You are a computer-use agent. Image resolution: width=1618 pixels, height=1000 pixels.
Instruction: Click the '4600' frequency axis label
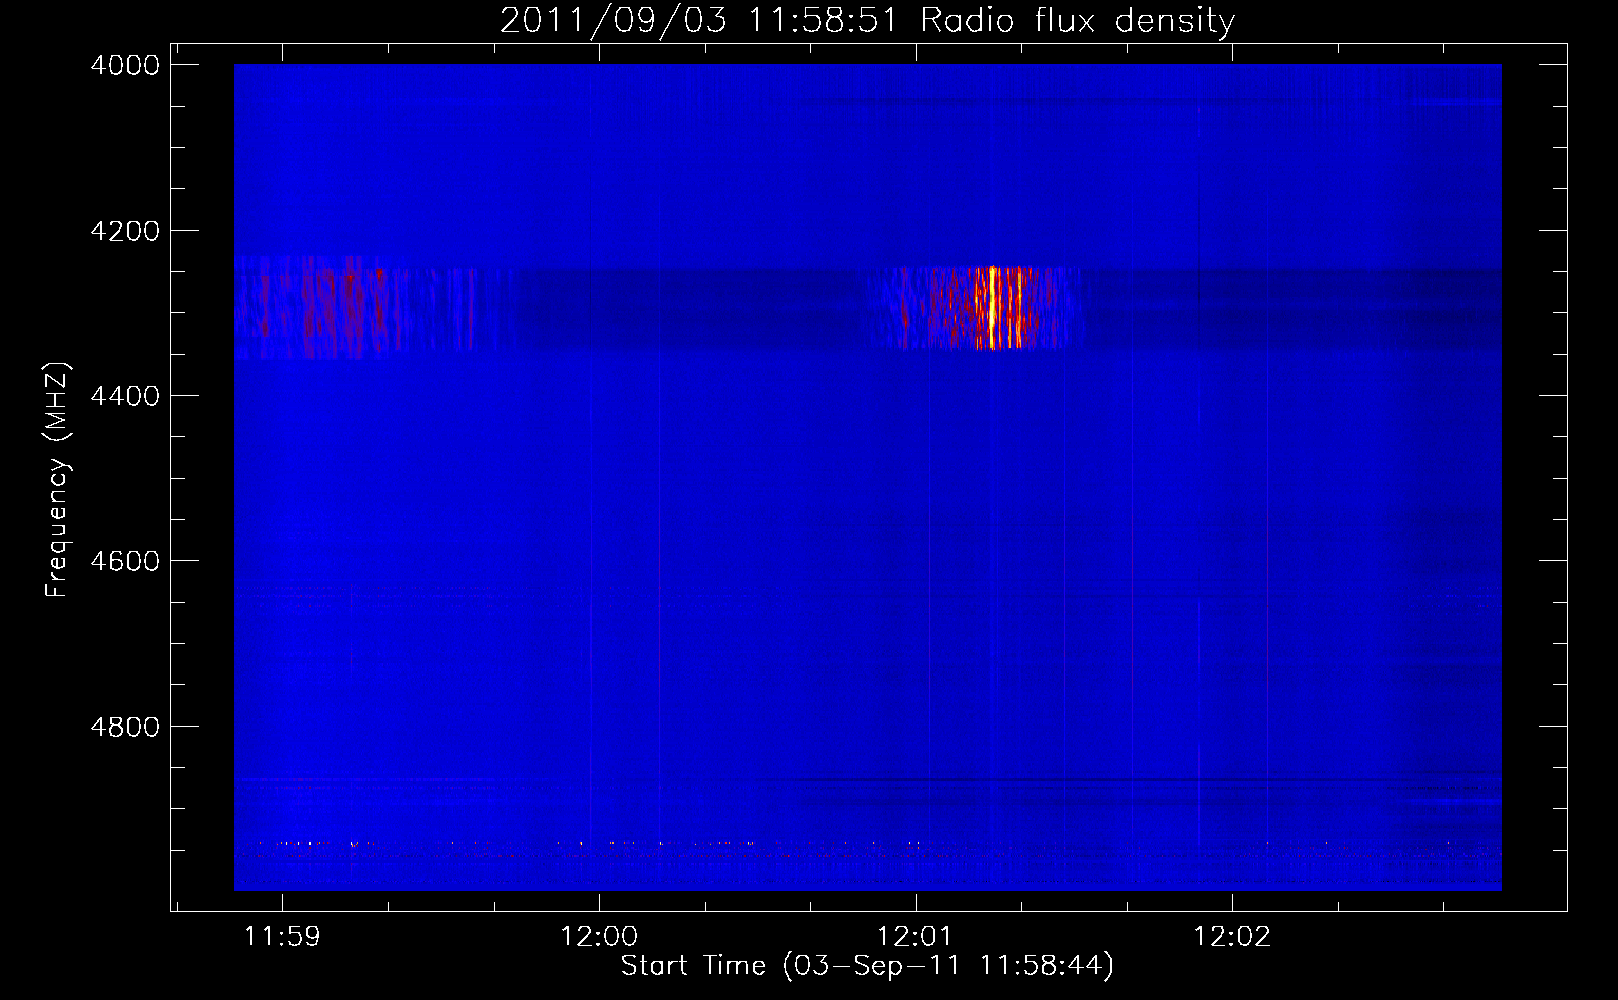[x=125, y=561]
